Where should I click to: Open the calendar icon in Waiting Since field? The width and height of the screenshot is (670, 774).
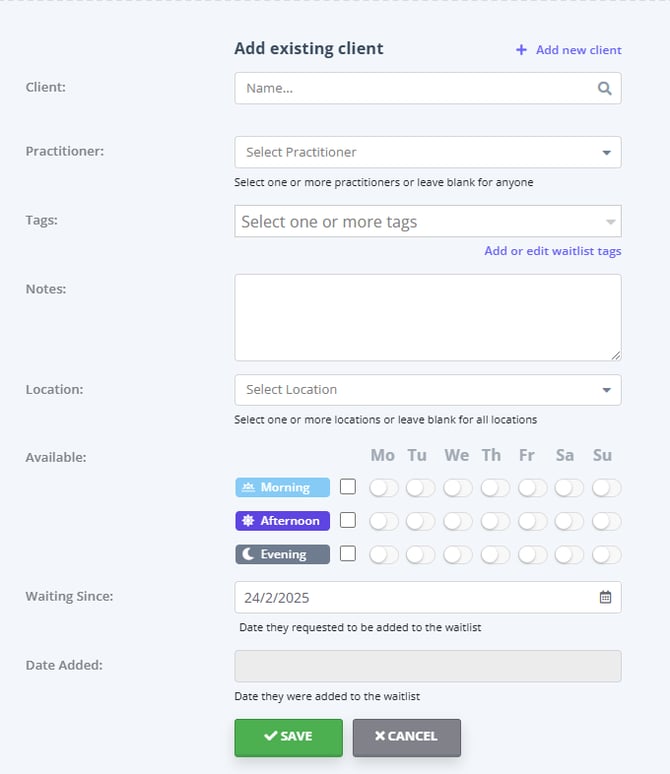tap(605, 597)
